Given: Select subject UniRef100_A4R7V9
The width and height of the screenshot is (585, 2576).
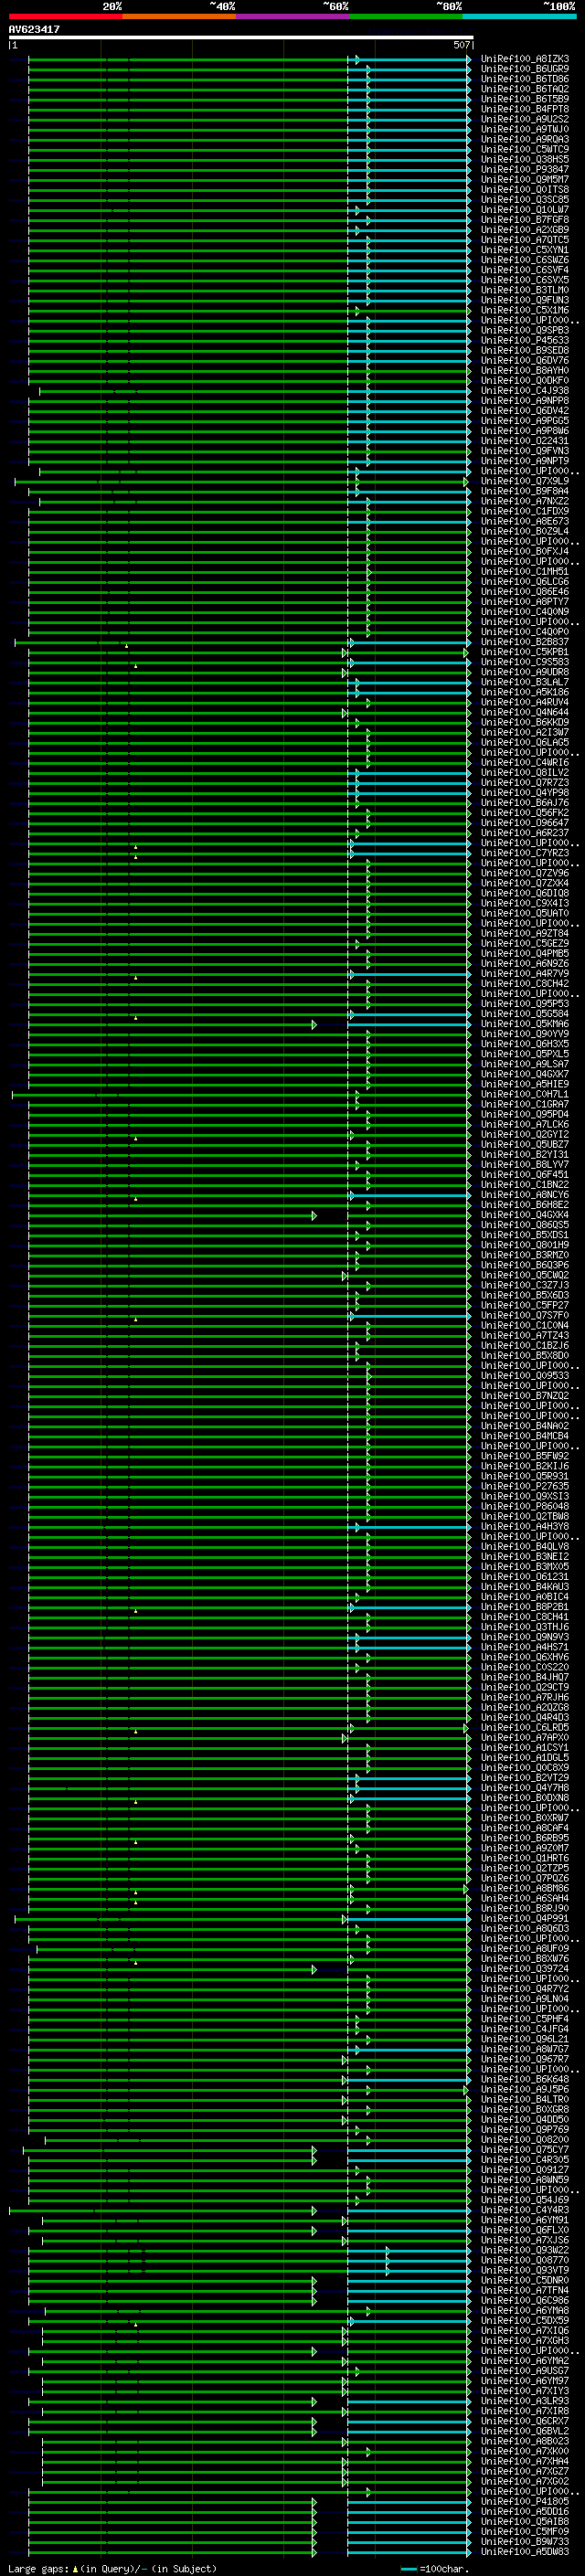Looking at the screenshot, I should click(525, 974).
